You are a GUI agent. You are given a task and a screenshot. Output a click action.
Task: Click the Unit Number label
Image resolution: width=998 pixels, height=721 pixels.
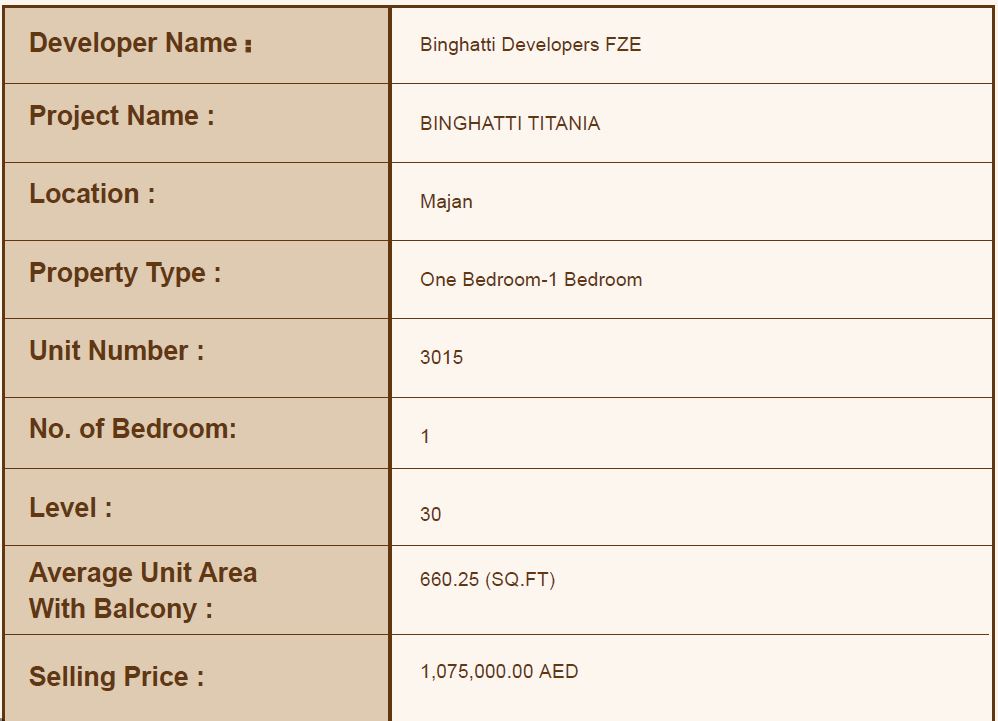tap(116, 351)
